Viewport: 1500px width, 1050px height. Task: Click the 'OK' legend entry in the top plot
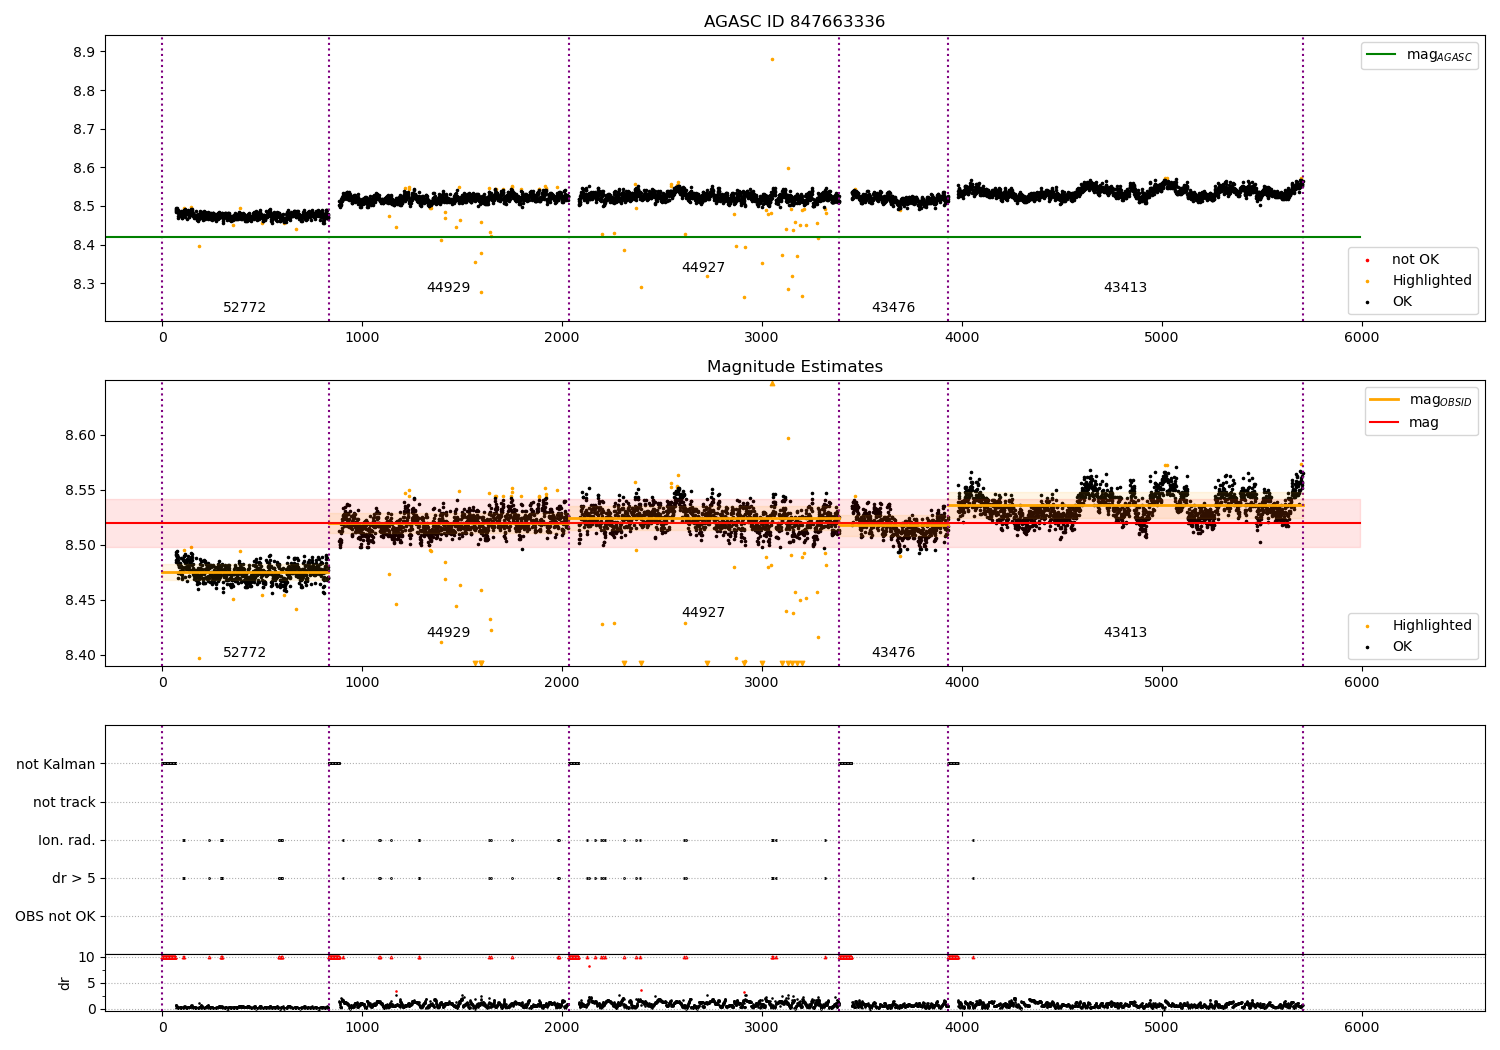coord(1402,302)
